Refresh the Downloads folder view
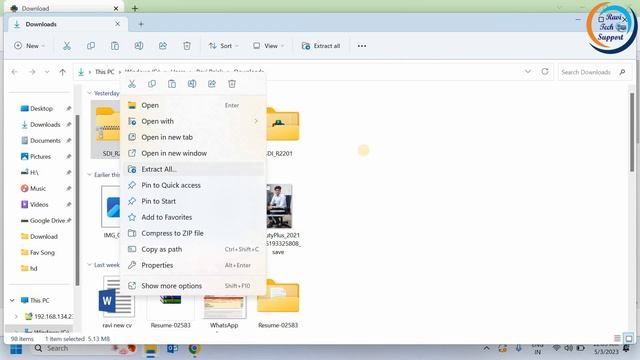This screenshot has width=640, height=360. (545, 72)
